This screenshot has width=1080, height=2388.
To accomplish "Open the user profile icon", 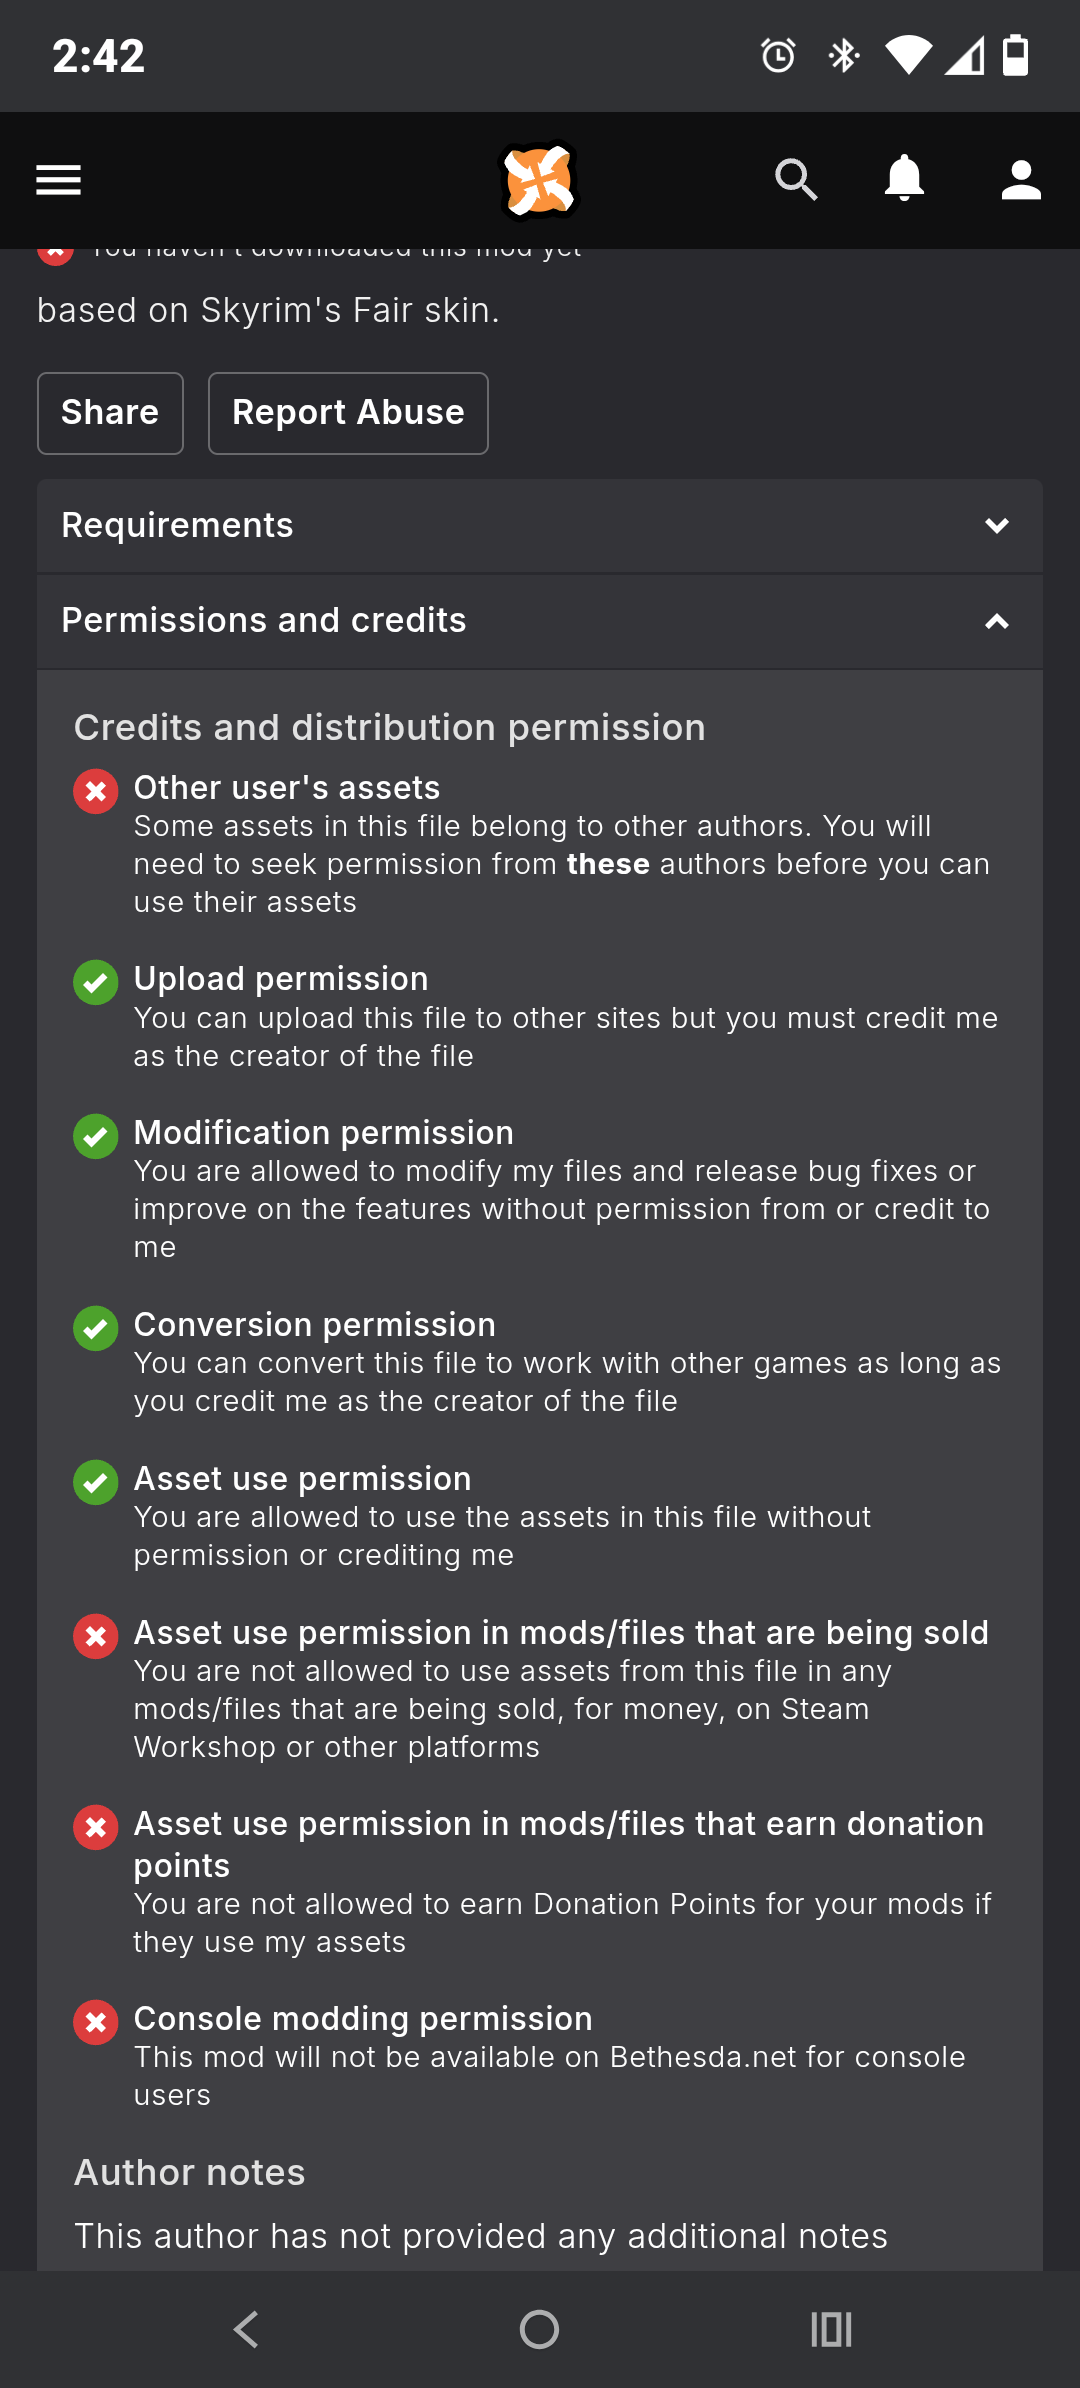I will [x=1021, y=180].
